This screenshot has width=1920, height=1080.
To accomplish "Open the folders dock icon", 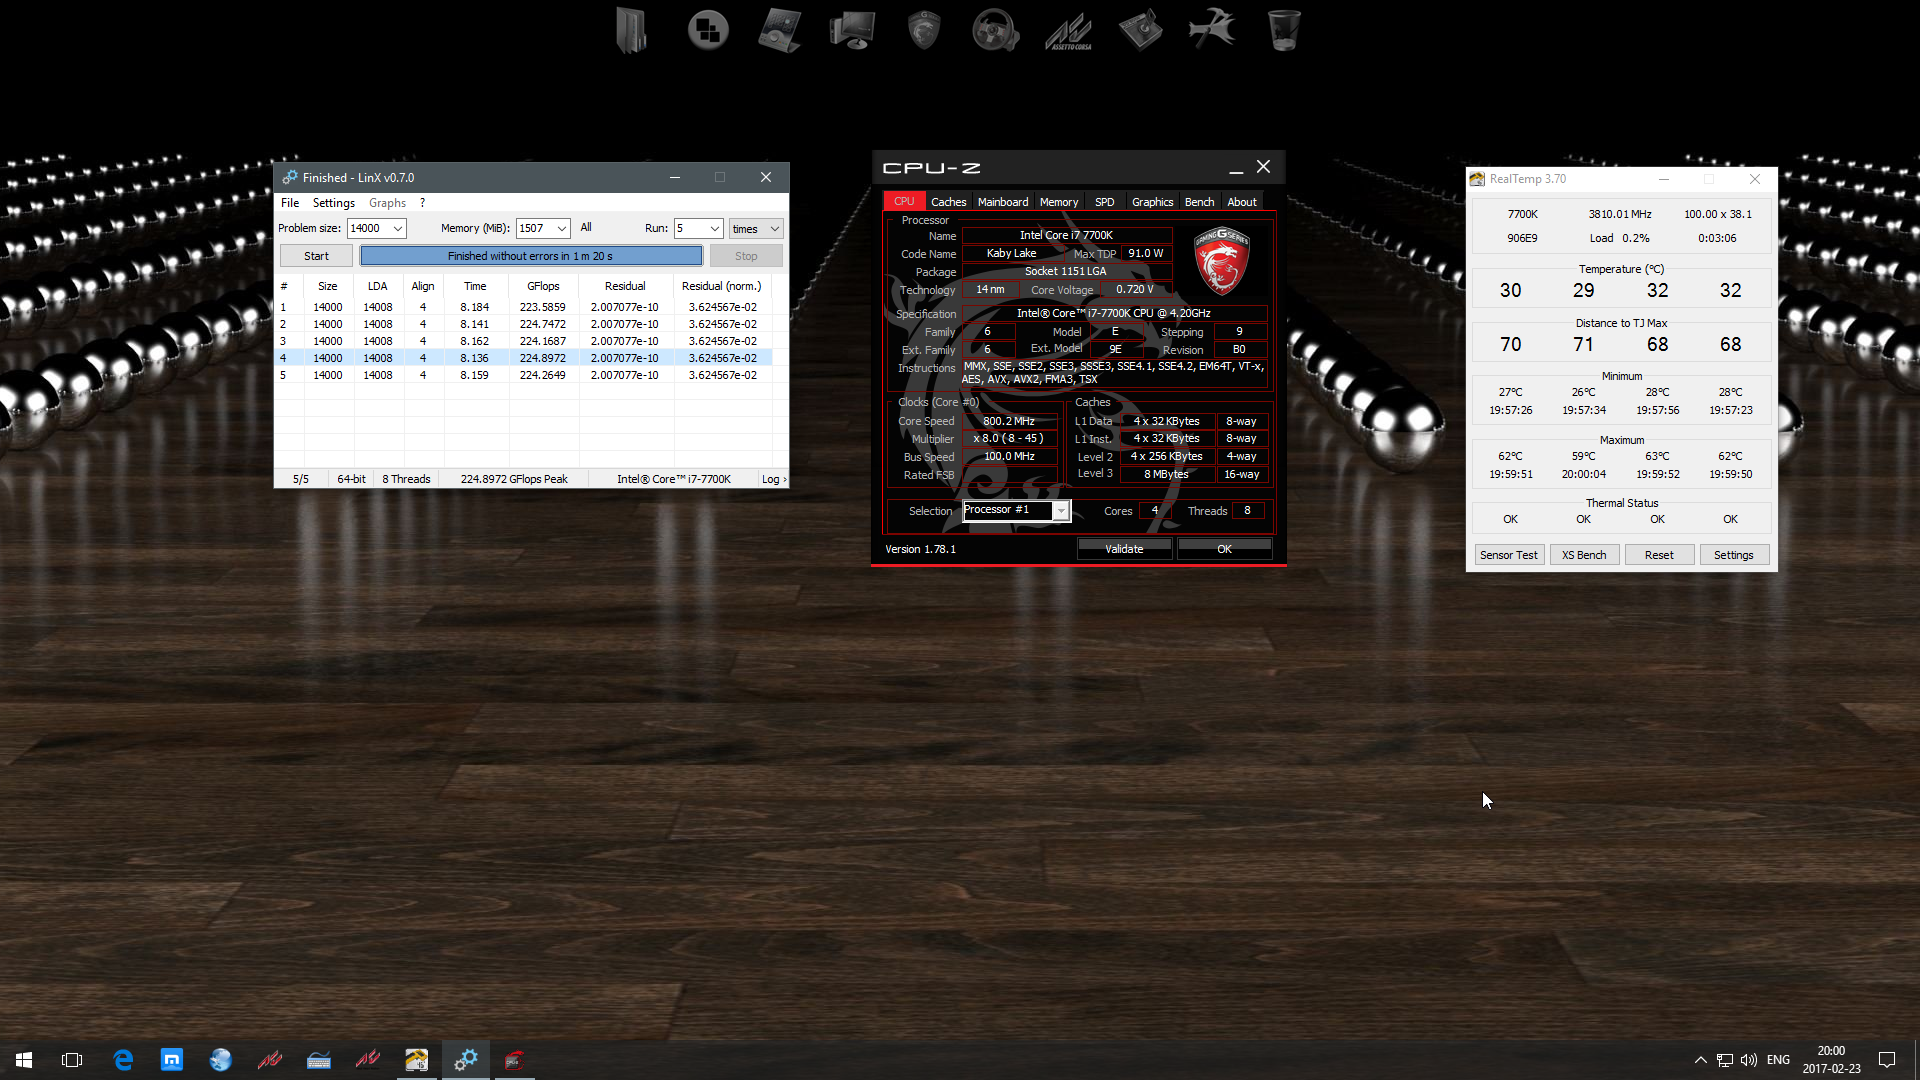I will (x=632, y=30).
